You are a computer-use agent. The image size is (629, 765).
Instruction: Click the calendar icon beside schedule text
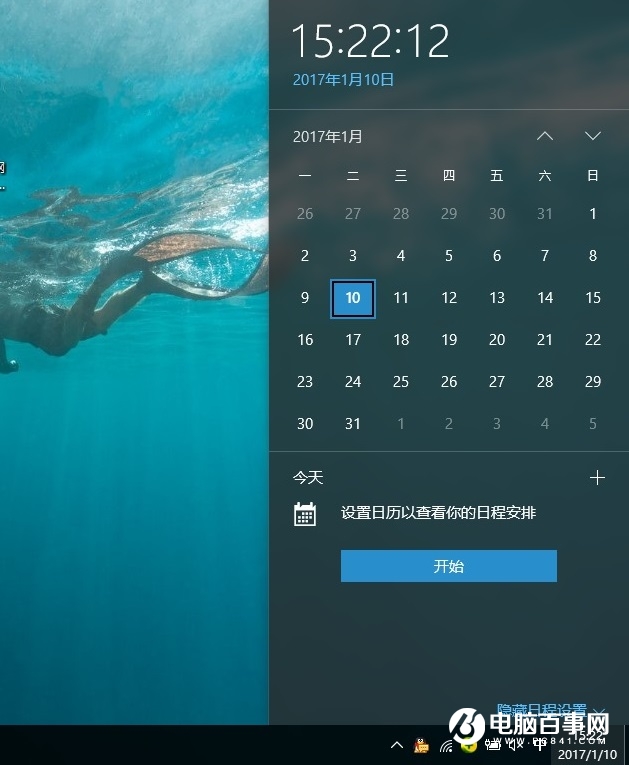(x=305, y=514)
